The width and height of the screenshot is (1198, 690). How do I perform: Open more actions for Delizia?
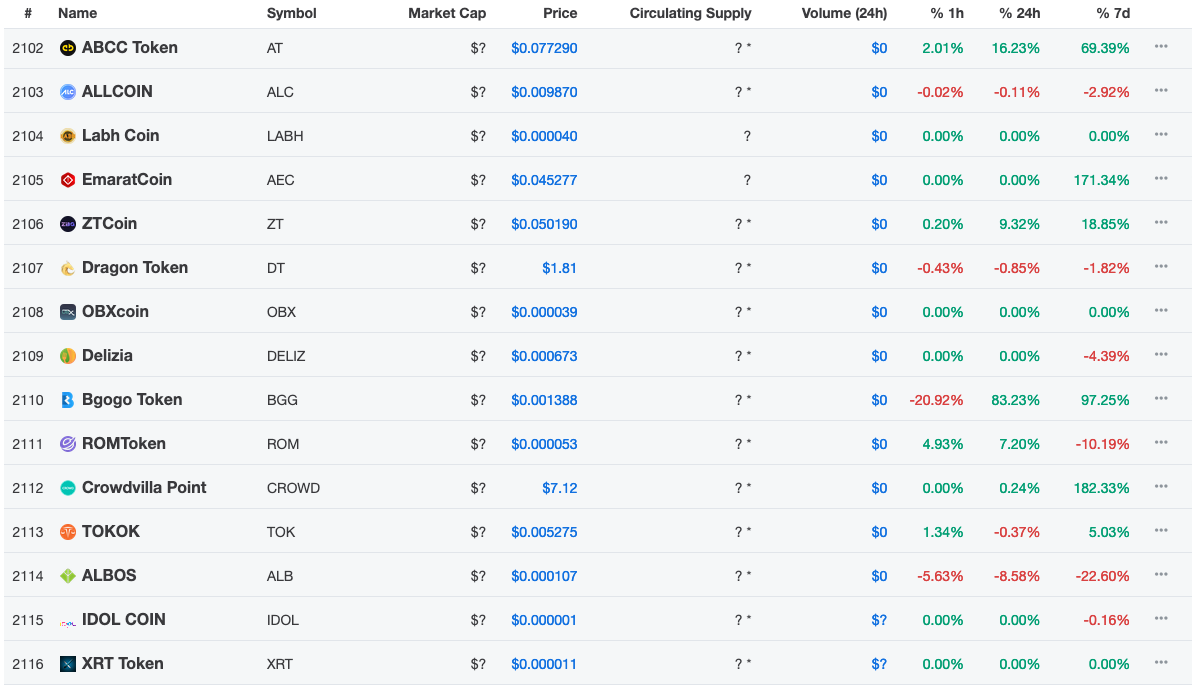[x=1161, y=354]
